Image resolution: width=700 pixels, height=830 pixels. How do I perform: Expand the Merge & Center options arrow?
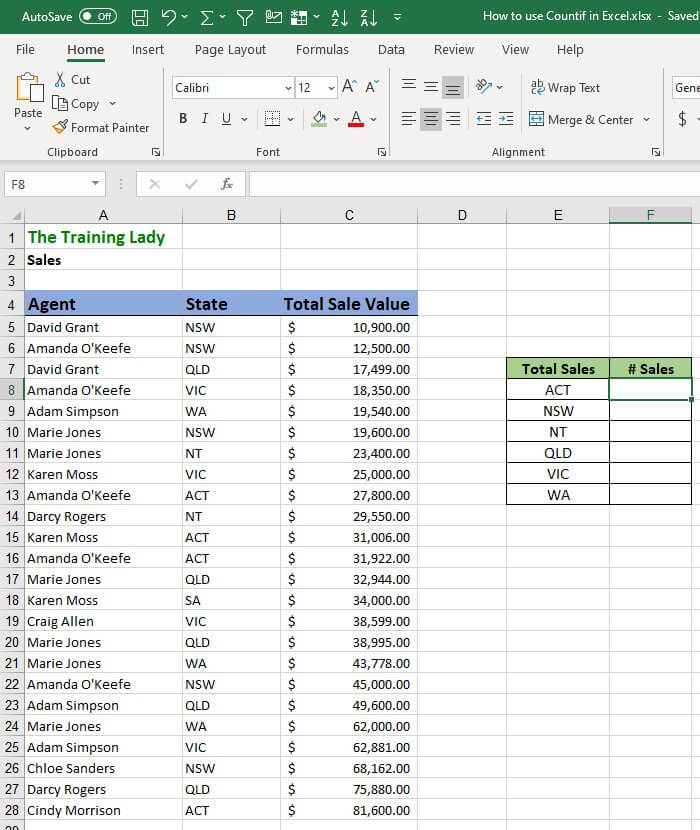pos(647,120)
